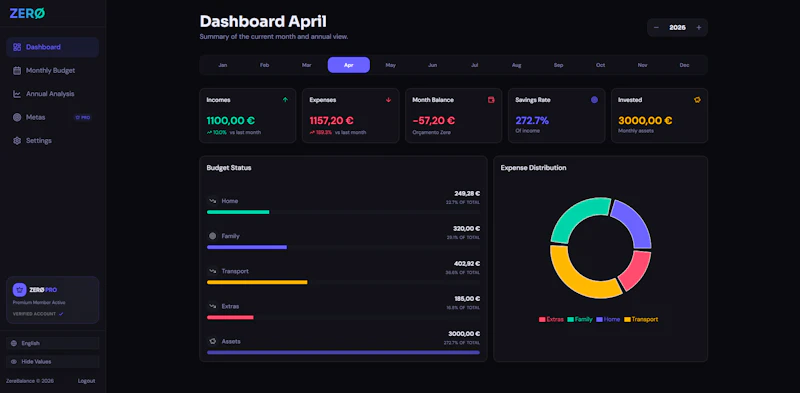Select the Nov month tab

point(643,65)
